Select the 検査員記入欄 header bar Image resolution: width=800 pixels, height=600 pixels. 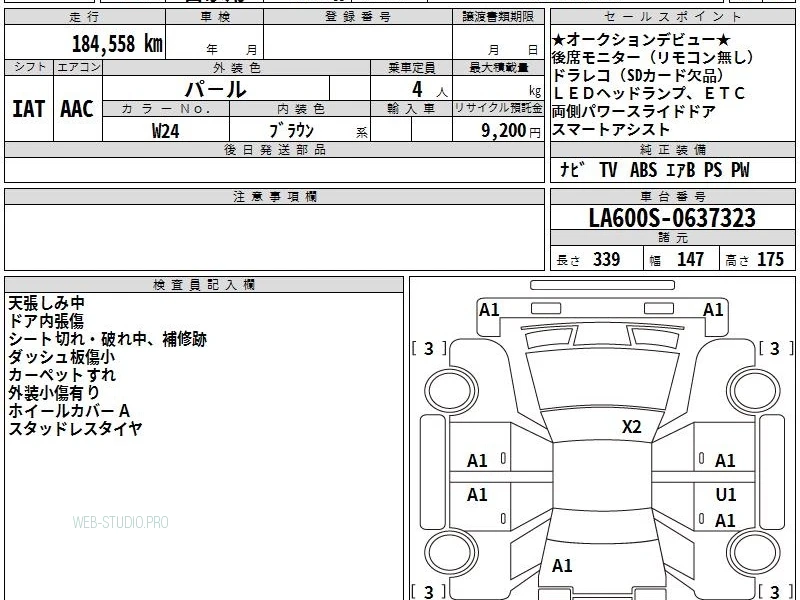tap(204, 285)
